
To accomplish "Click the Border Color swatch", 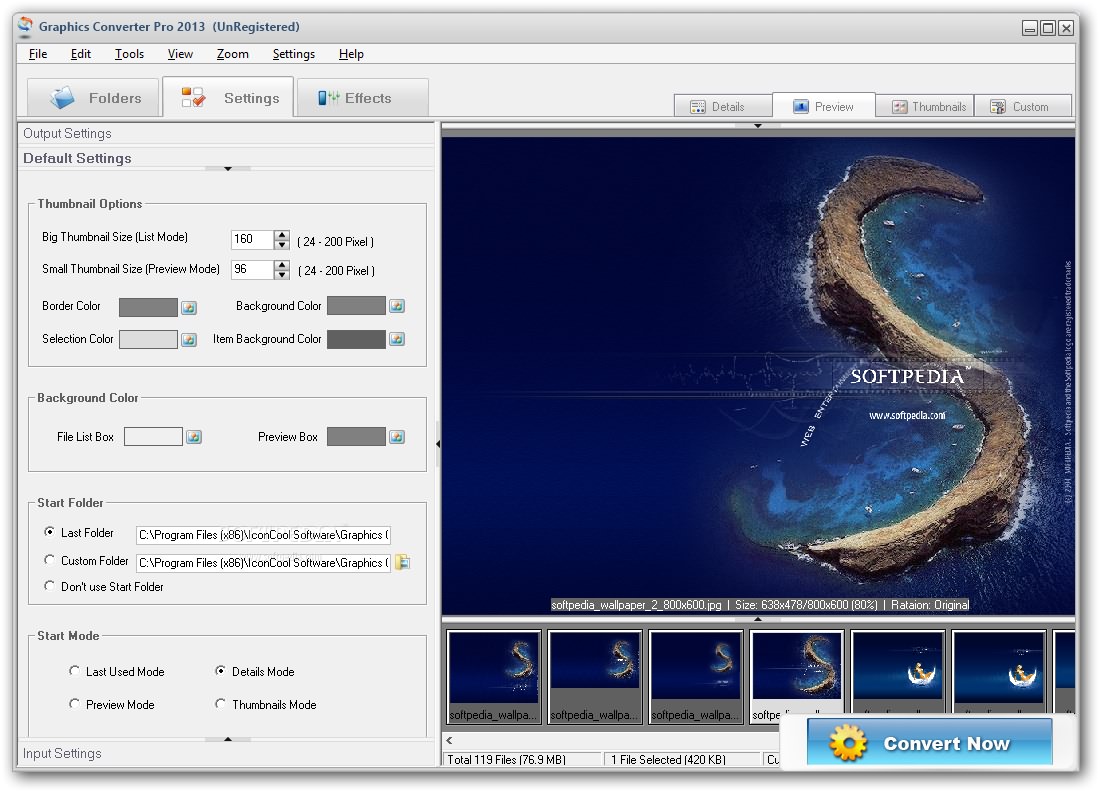I will tap(148, 307).
